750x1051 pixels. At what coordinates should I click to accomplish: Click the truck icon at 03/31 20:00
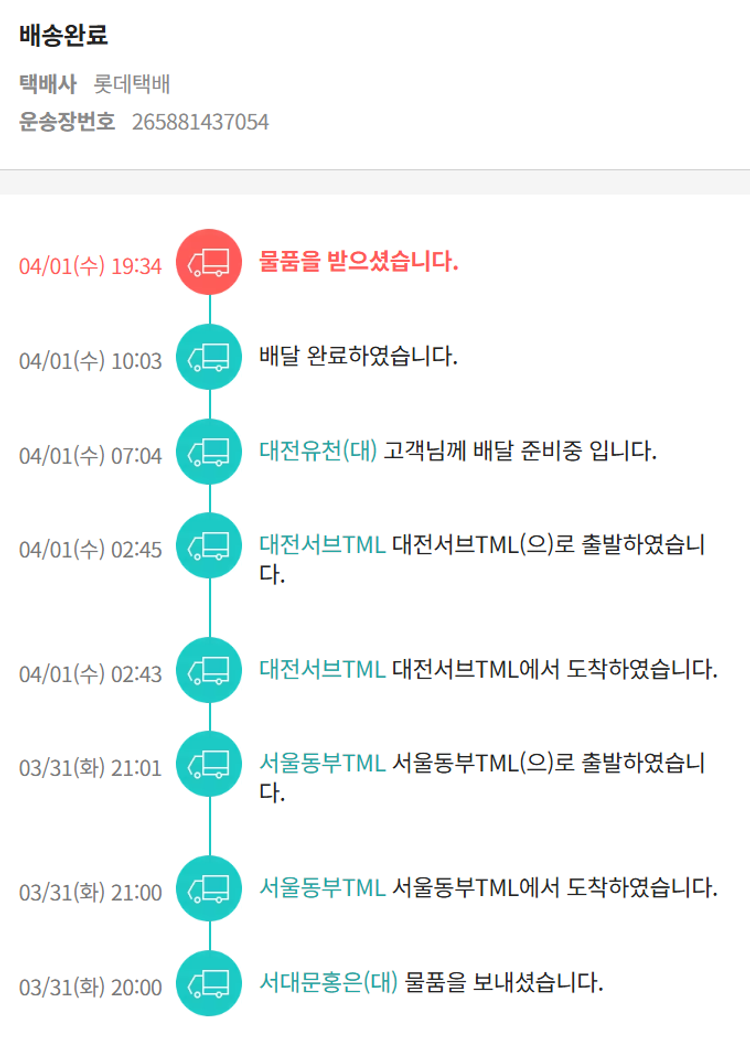[209, 983]
